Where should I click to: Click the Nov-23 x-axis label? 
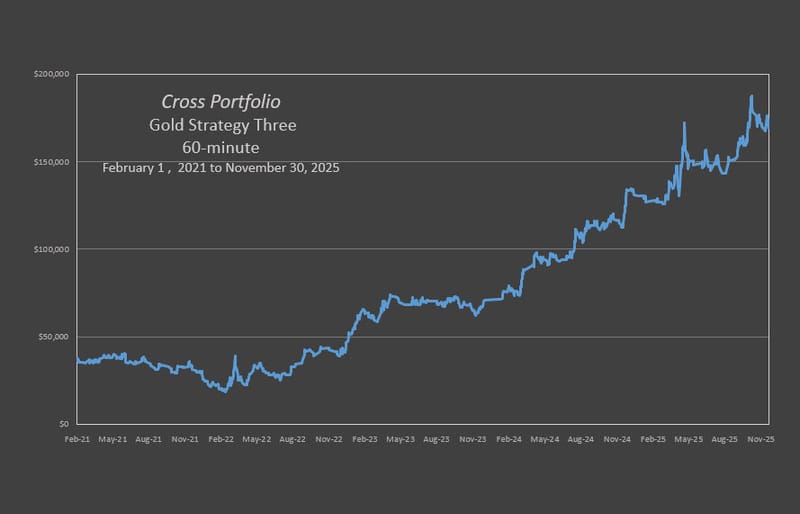[x=472, y=439]
